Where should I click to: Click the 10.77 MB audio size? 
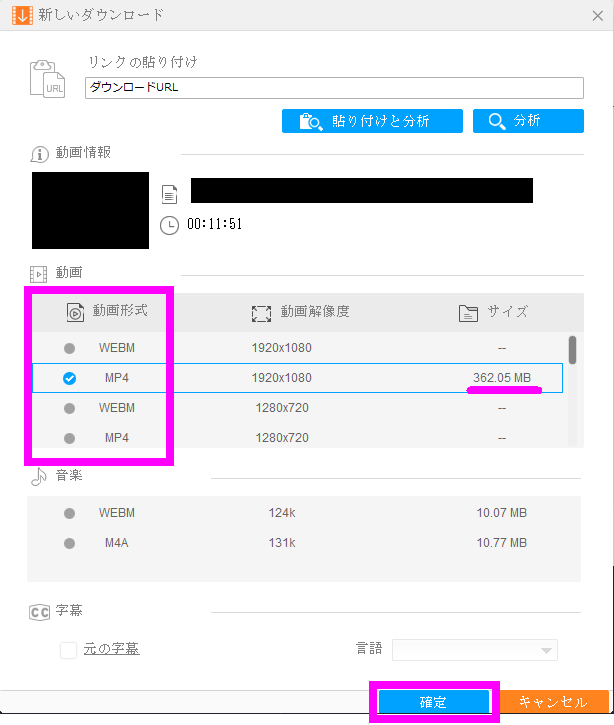click(502, 543)
